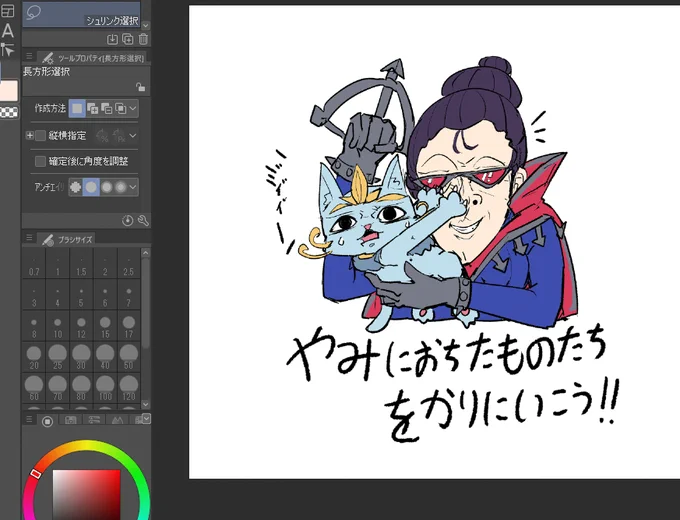Open the color panel tab overflow dropdown

tap(147, 419)
